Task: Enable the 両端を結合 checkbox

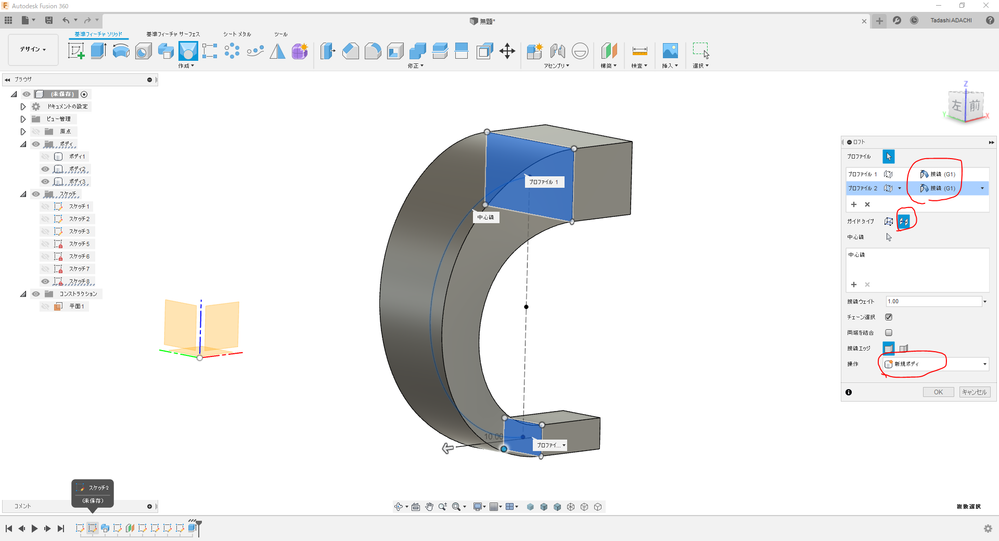Action: point(888,333)
